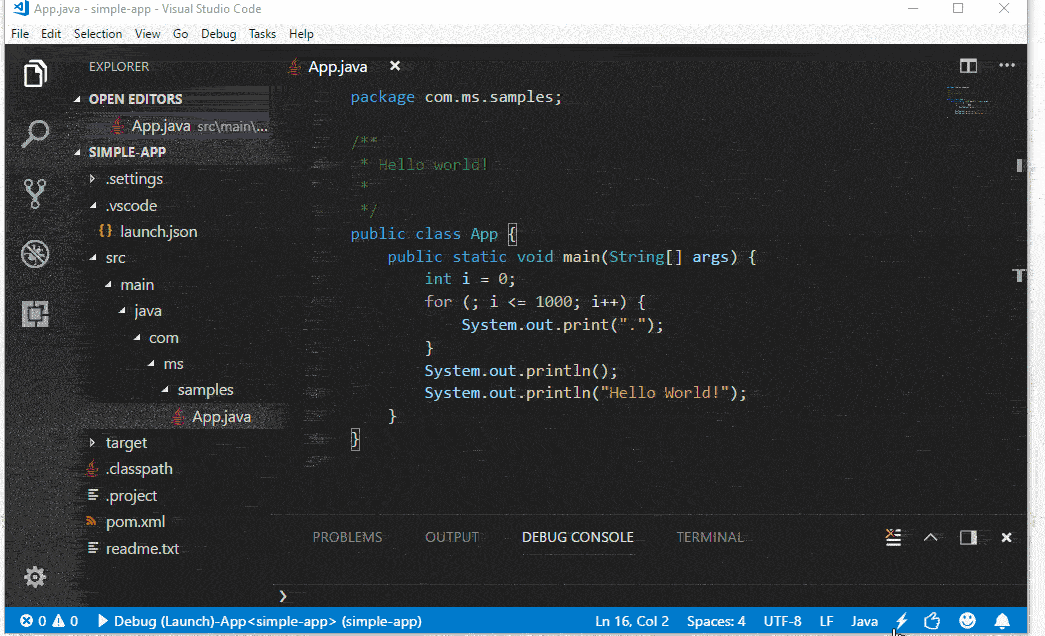Split the editor with the layout icon
The width and height of the screenshot is (1045, 636).
(x=968, y=66)
